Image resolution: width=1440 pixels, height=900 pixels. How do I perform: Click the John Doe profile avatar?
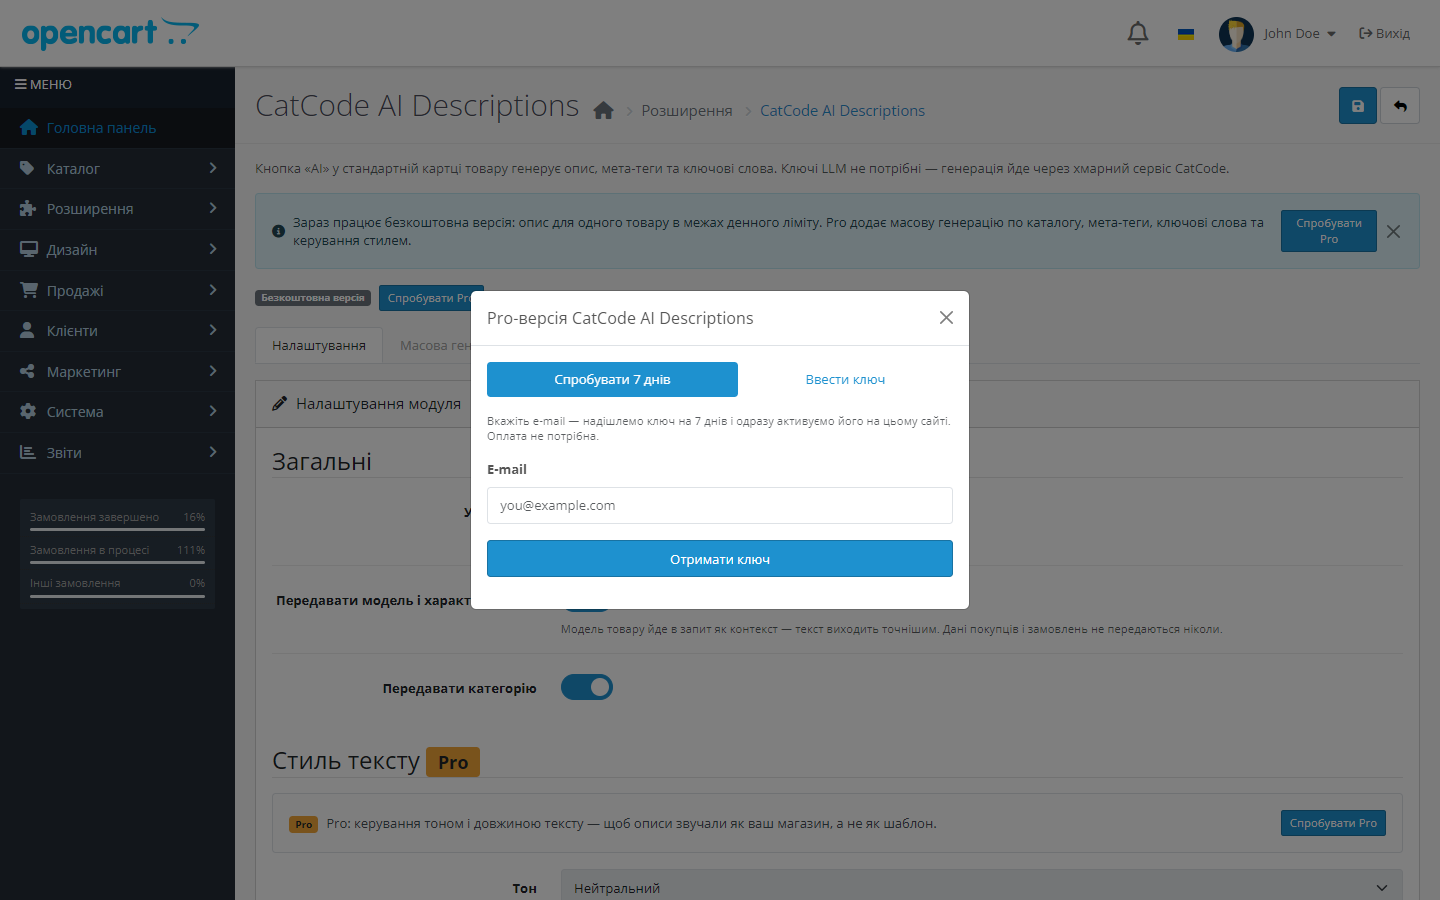1236,34
